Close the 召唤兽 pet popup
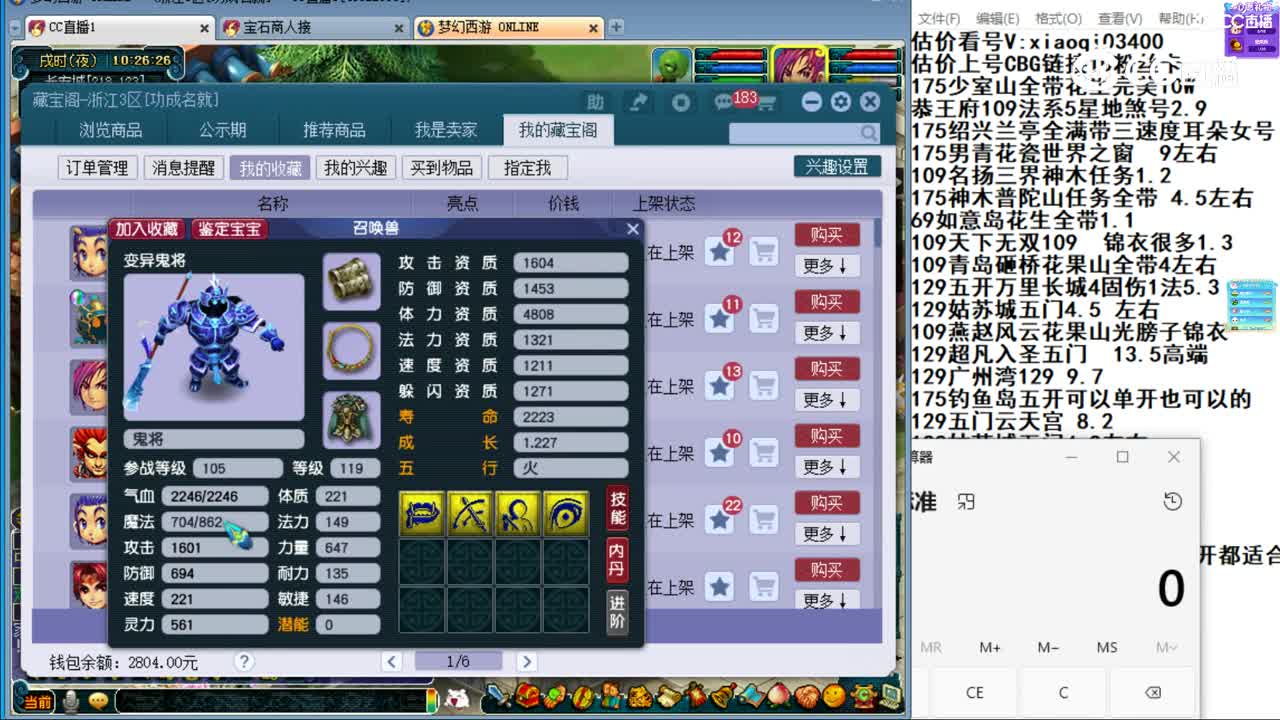The image size is (1280, 720). pos(632,229)
